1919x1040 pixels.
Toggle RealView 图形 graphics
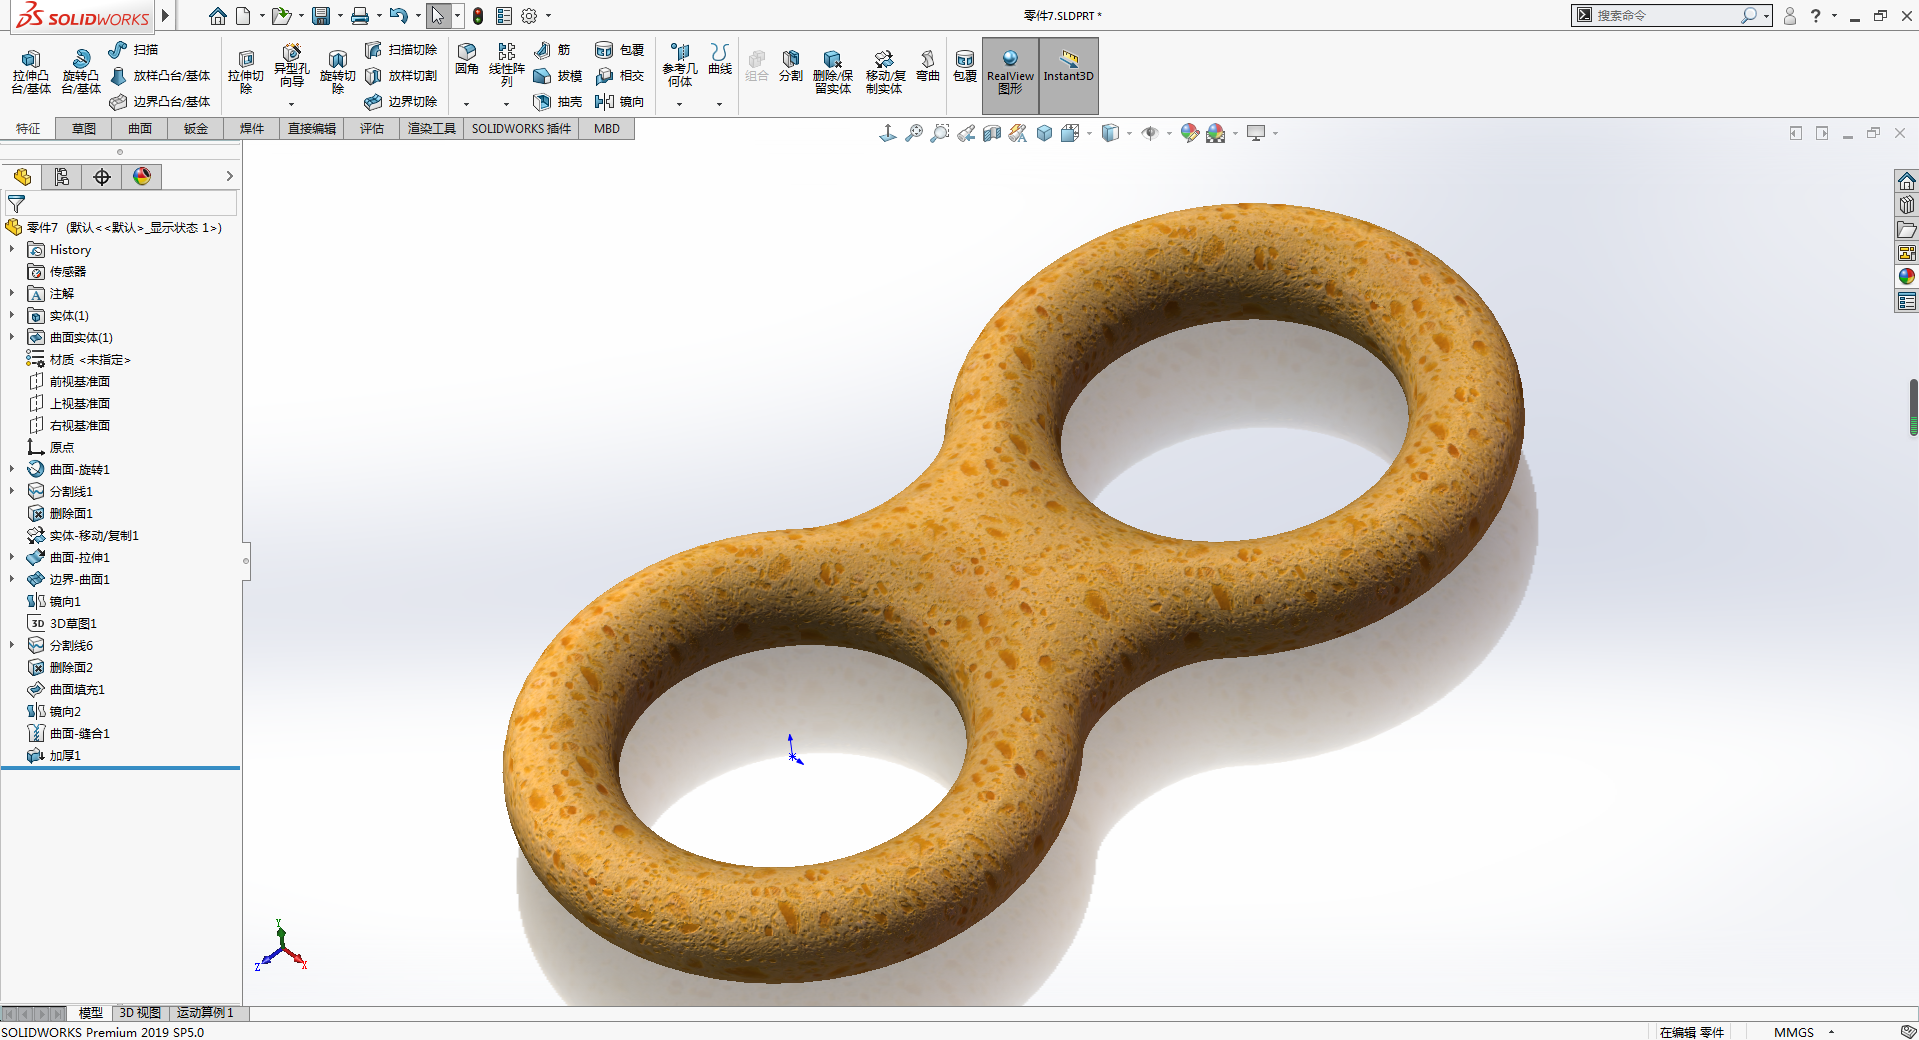pos(1011,75)
